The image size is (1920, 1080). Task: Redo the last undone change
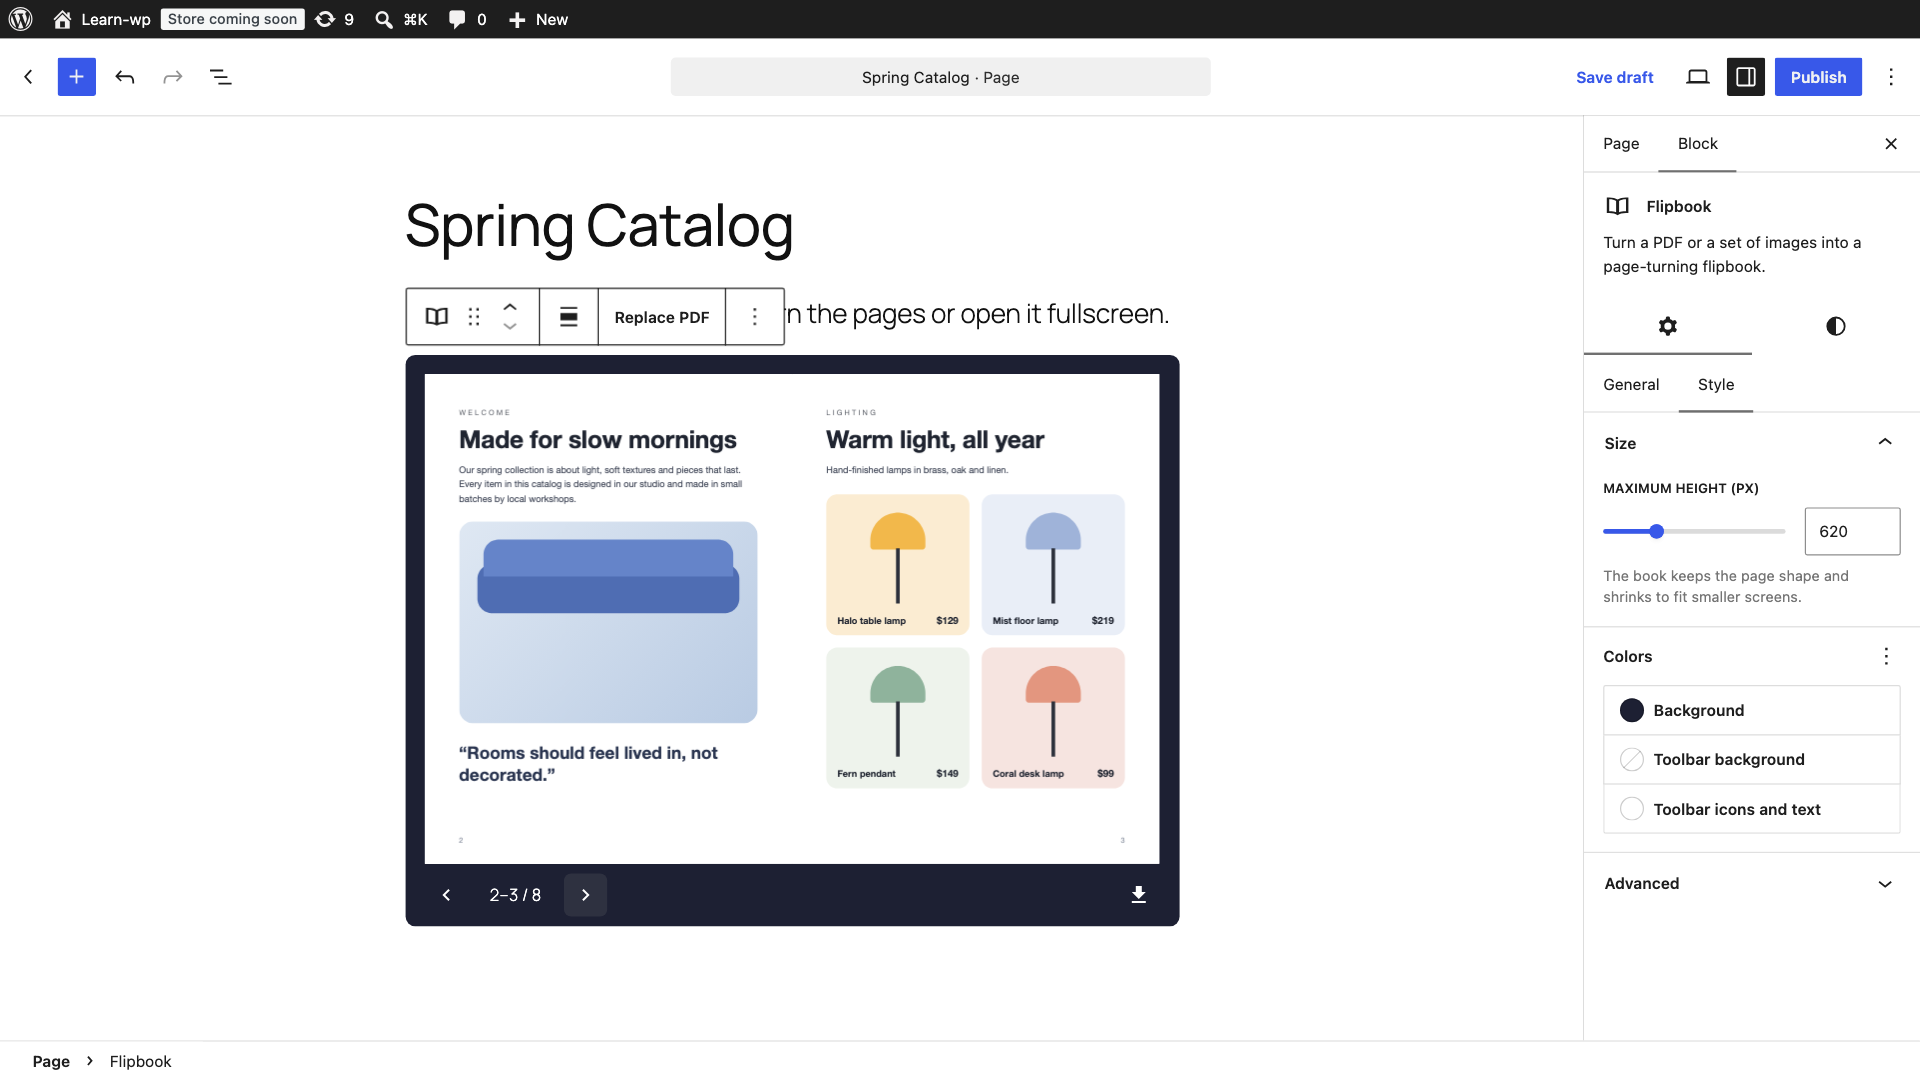click(x=173, y=77)
